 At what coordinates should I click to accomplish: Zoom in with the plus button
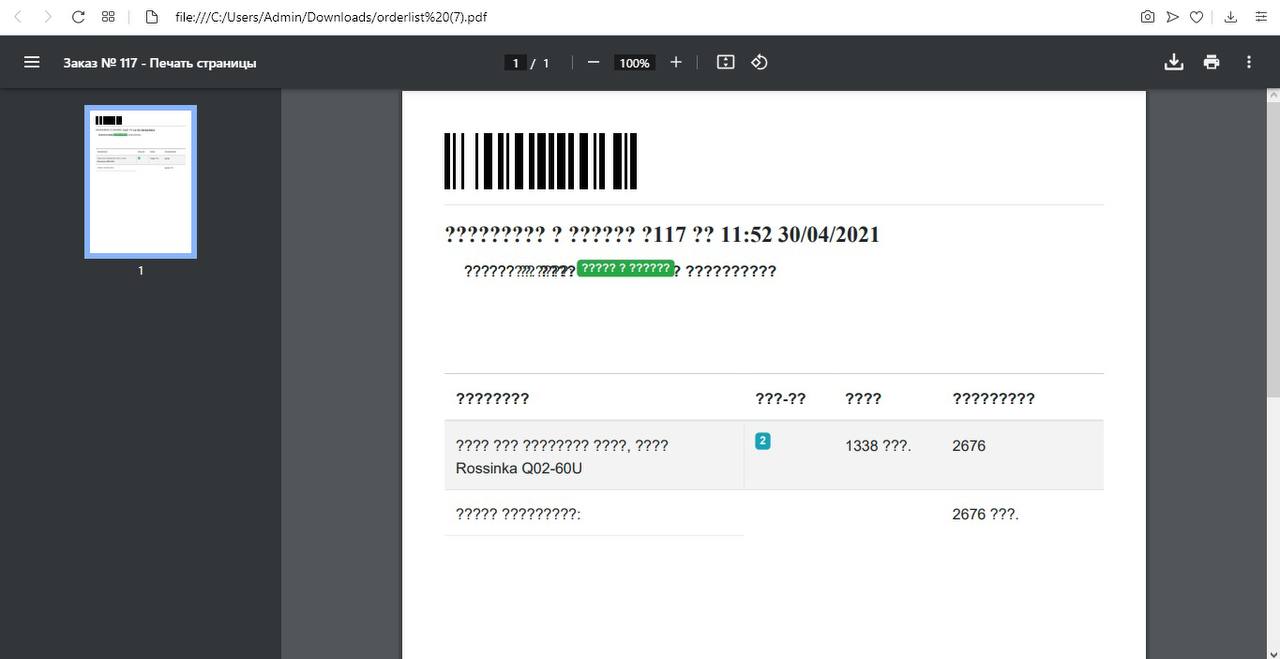(676, 62)
